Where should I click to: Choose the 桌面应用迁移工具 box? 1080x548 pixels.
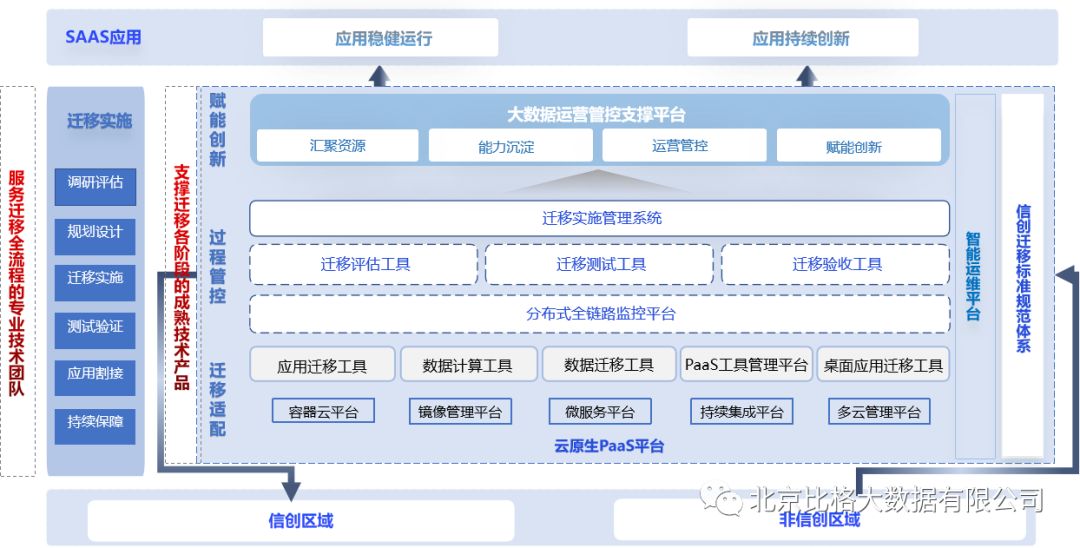click(883, 364)
